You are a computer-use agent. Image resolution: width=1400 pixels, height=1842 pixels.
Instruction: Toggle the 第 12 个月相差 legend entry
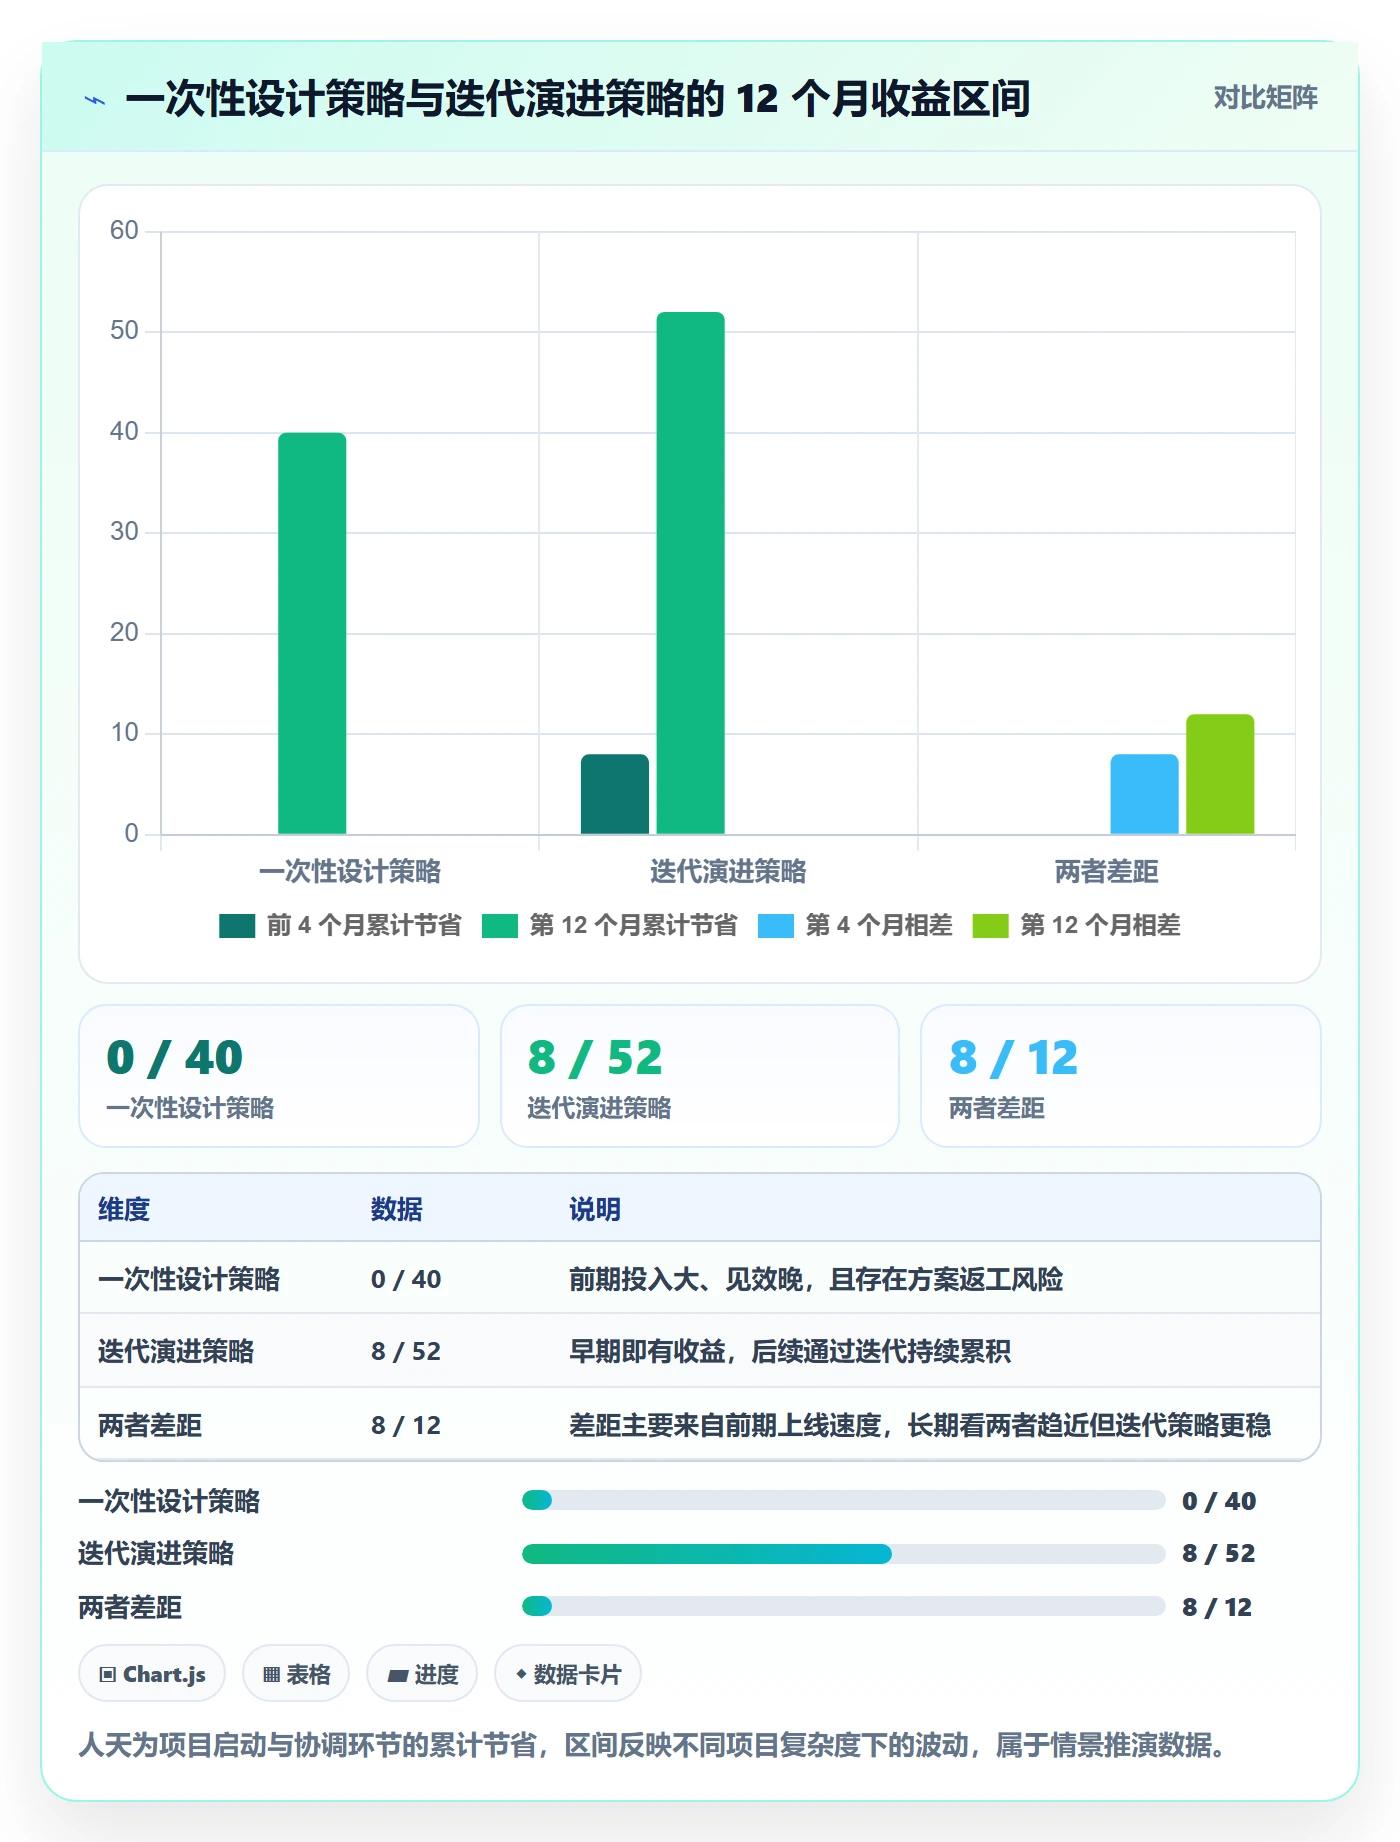point(1076,926)
